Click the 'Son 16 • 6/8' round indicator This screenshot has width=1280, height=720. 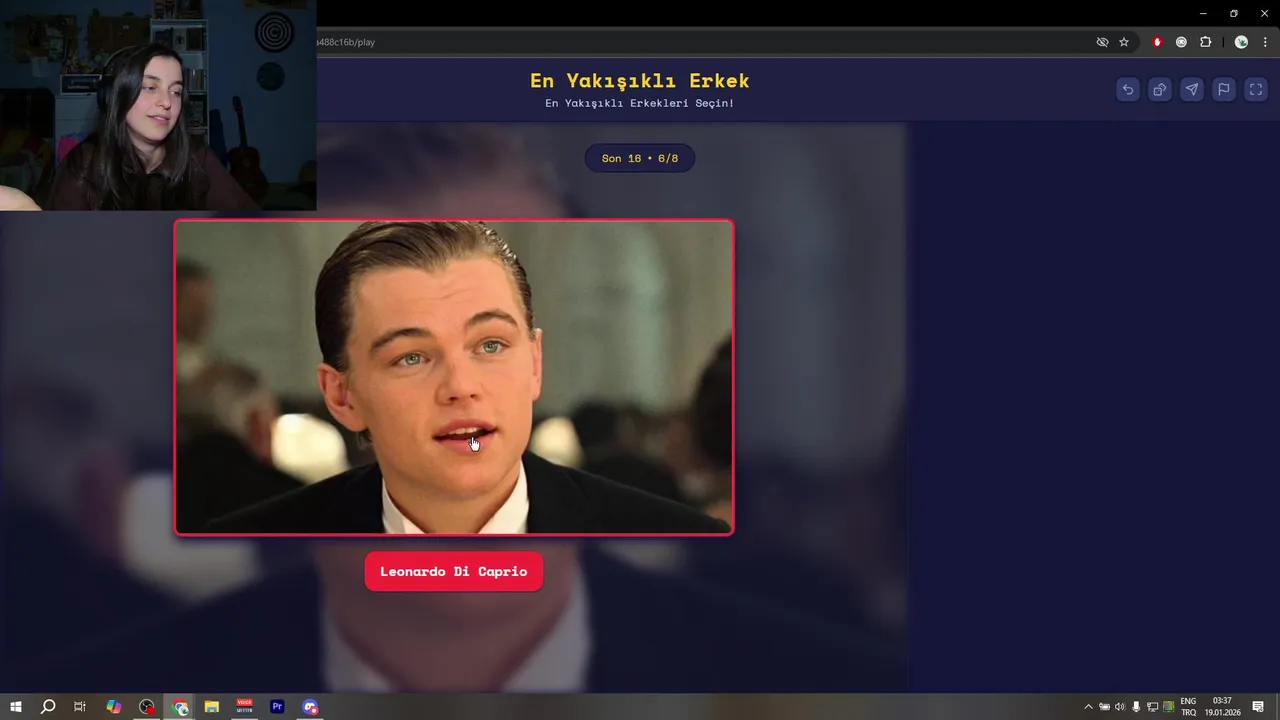(640, 158)
